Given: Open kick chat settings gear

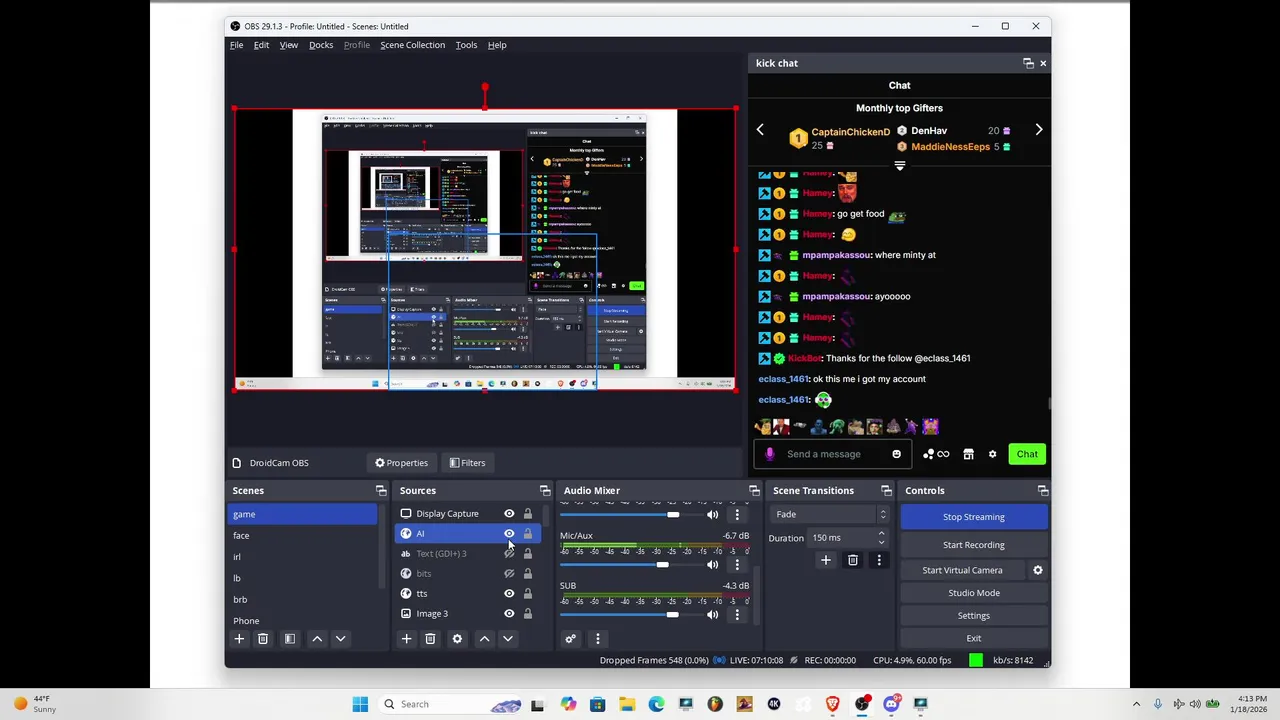Looking at the screenshot, I should [992, 455].
